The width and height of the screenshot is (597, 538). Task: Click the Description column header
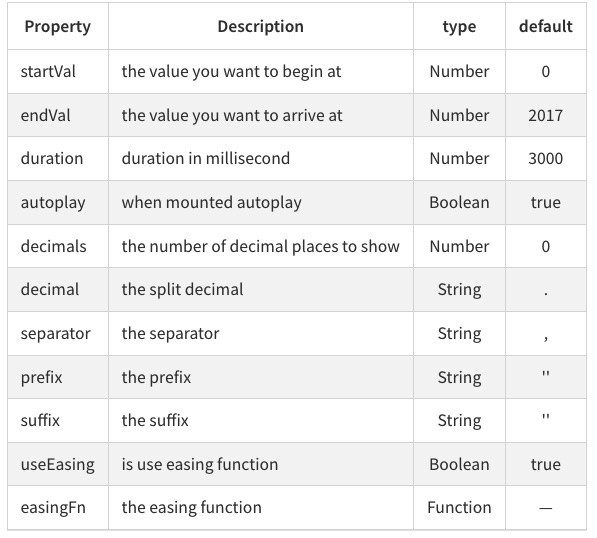click(260, 26)
